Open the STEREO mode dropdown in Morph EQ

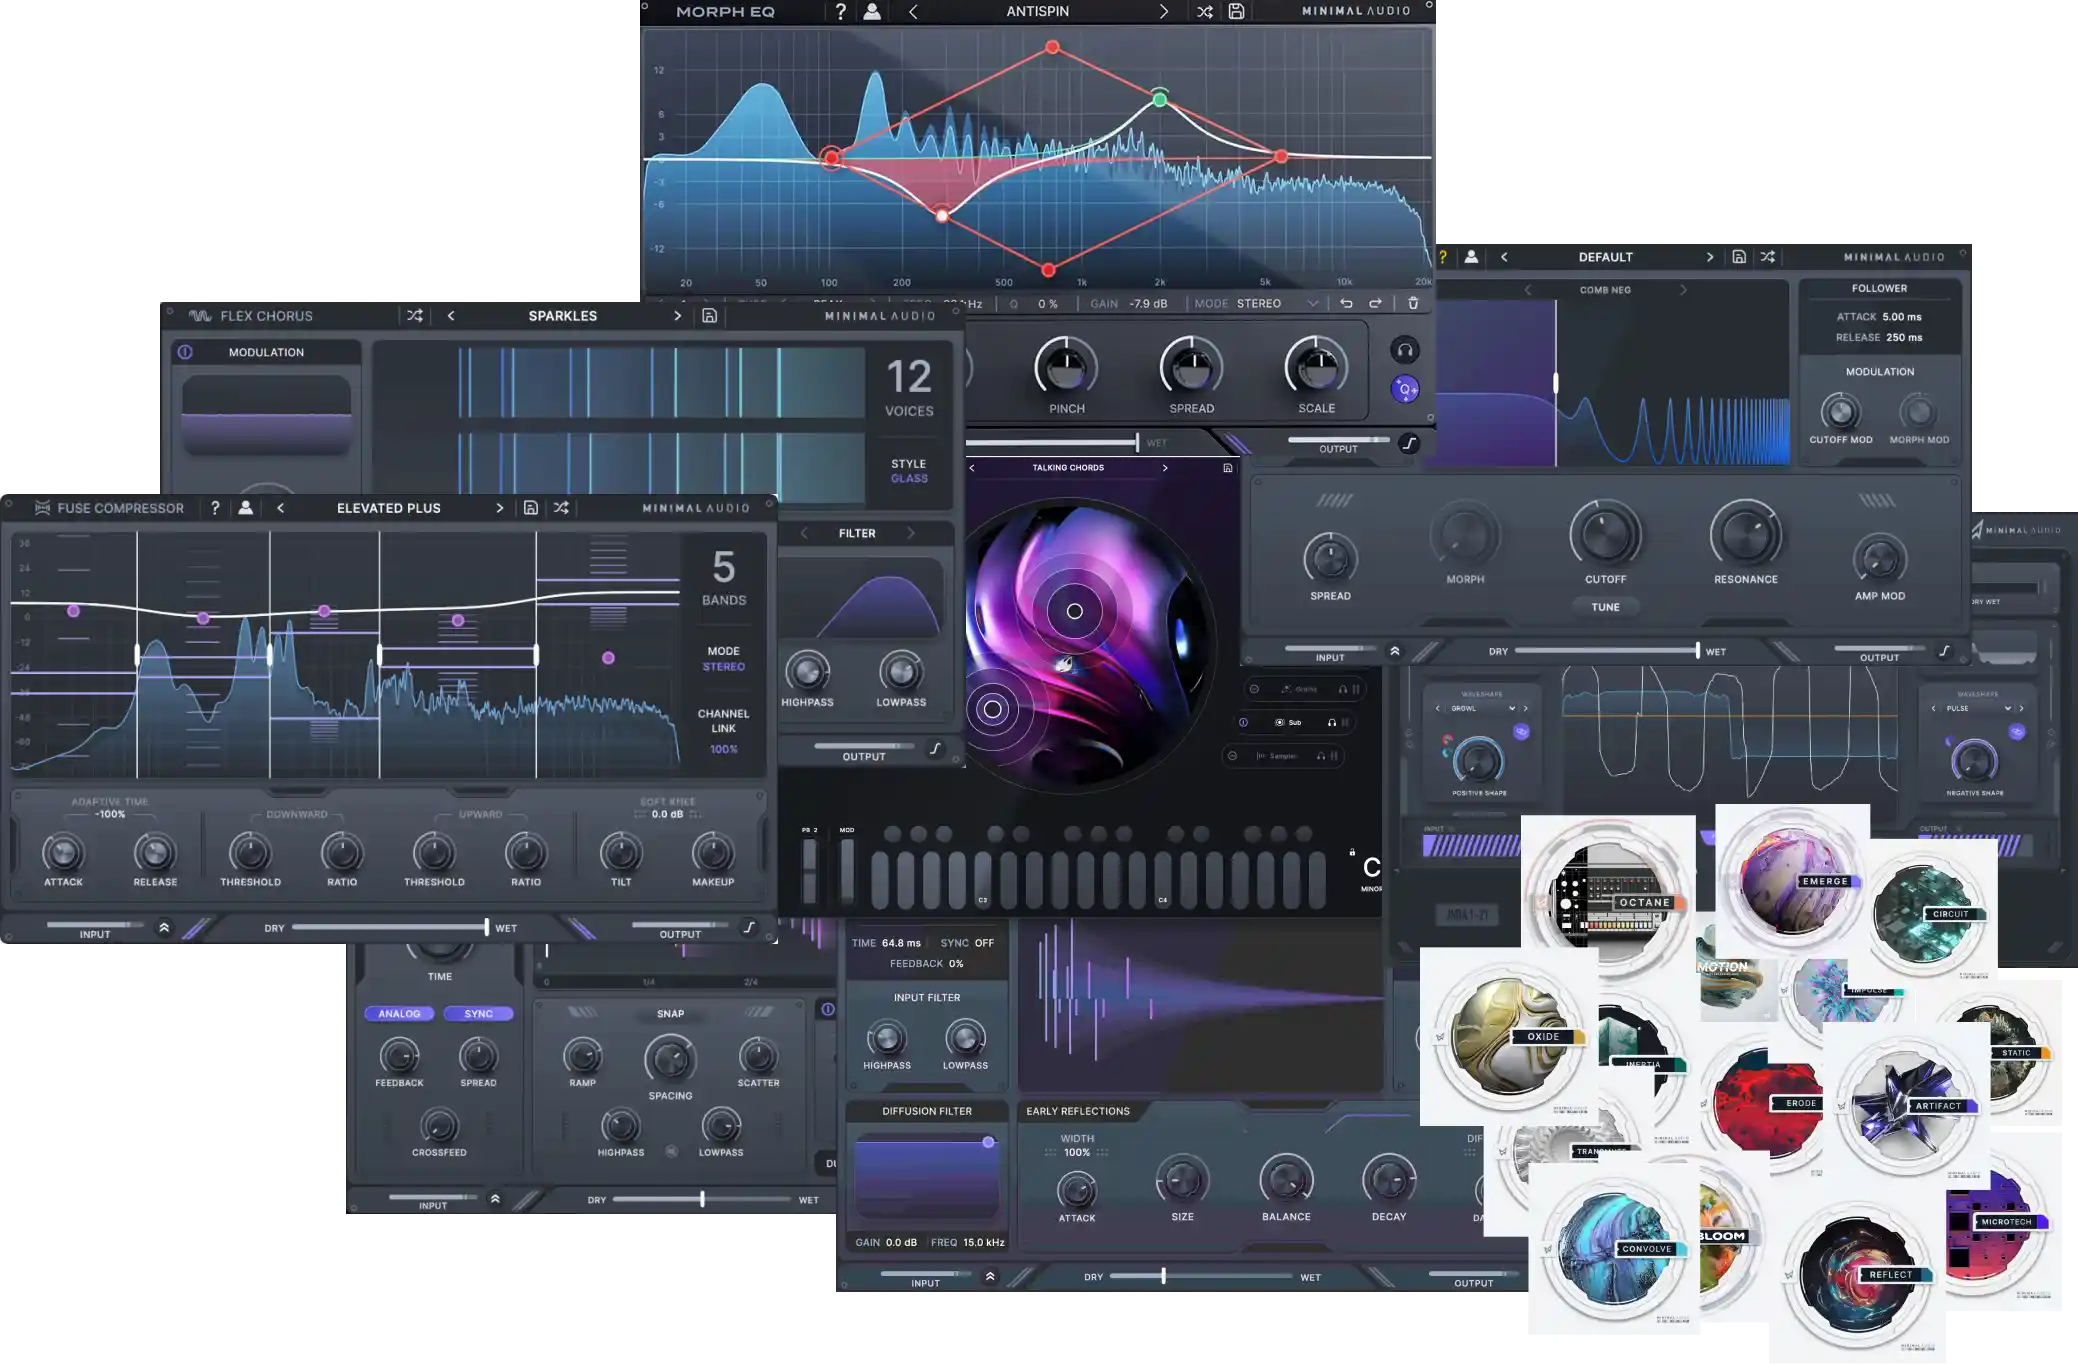pos(1313,303)
